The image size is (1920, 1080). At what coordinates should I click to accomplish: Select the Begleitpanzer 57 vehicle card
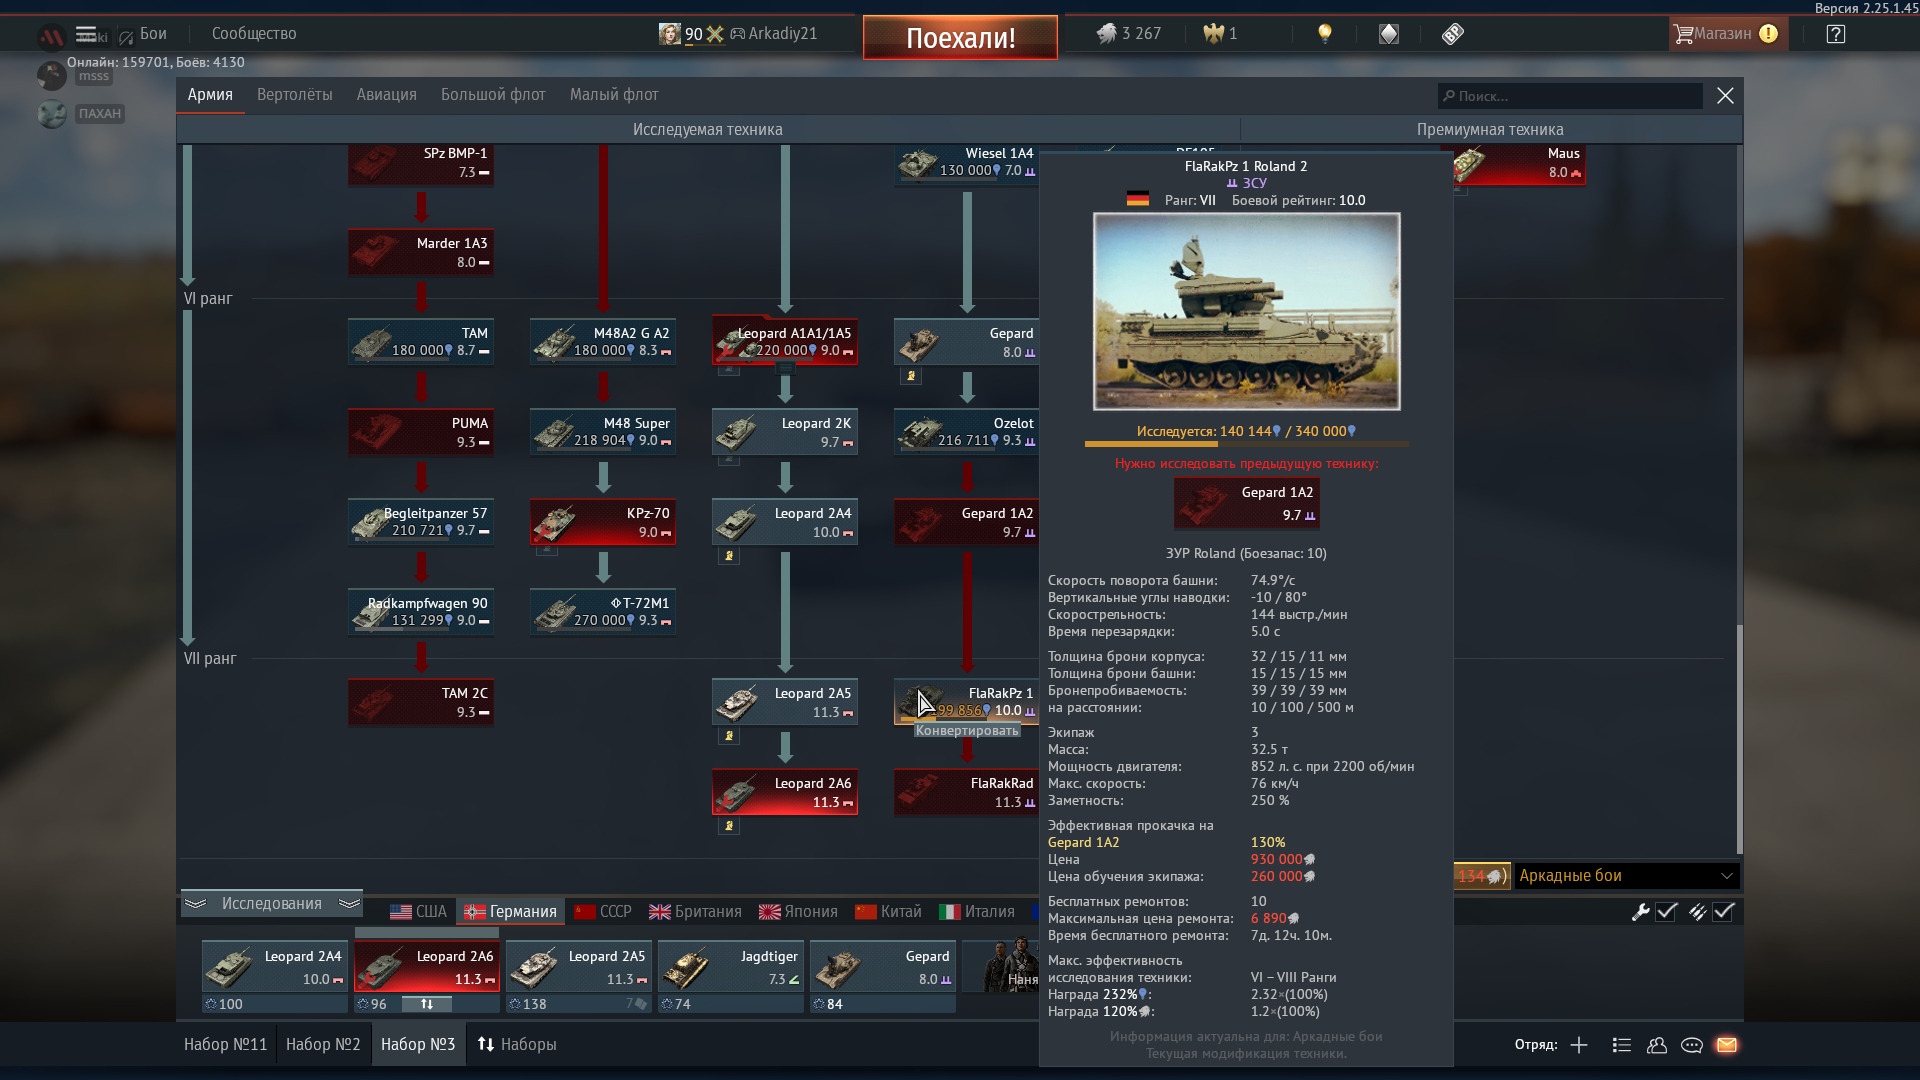421,522
